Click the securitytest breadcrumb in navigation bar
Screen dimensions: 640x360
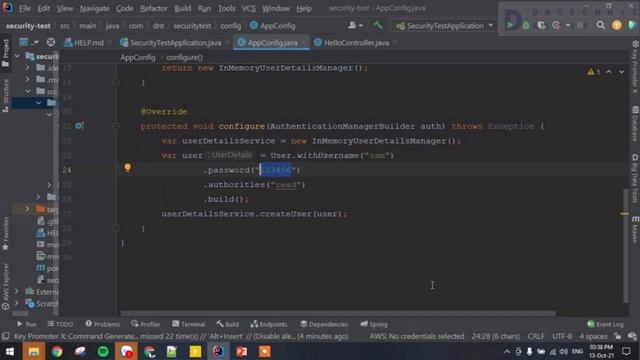192,26
